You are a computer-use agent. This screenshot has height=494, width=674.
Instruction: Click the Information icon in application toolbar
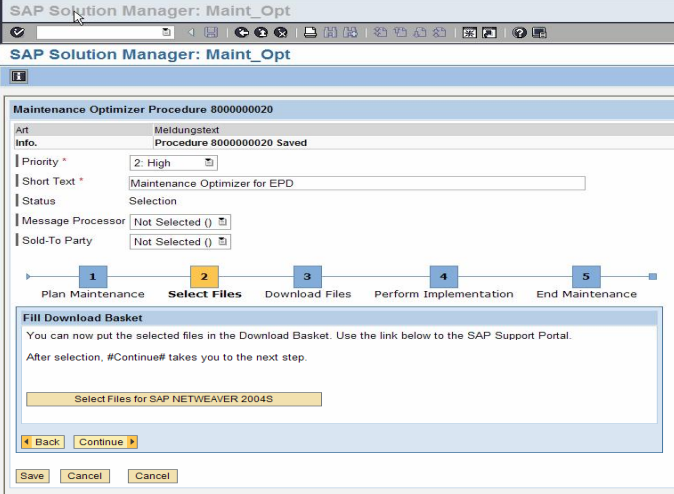tap(18, 77)
